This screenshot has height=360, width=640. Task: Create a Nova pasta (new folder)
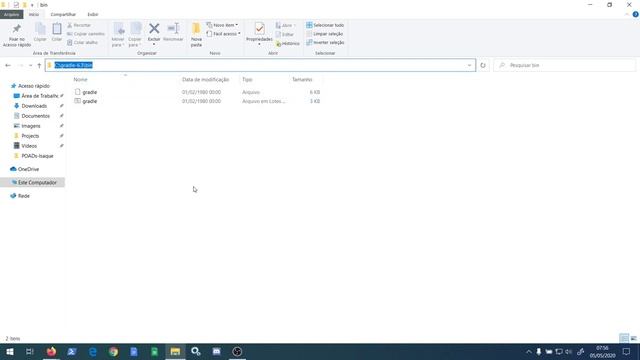coord(196,35)
